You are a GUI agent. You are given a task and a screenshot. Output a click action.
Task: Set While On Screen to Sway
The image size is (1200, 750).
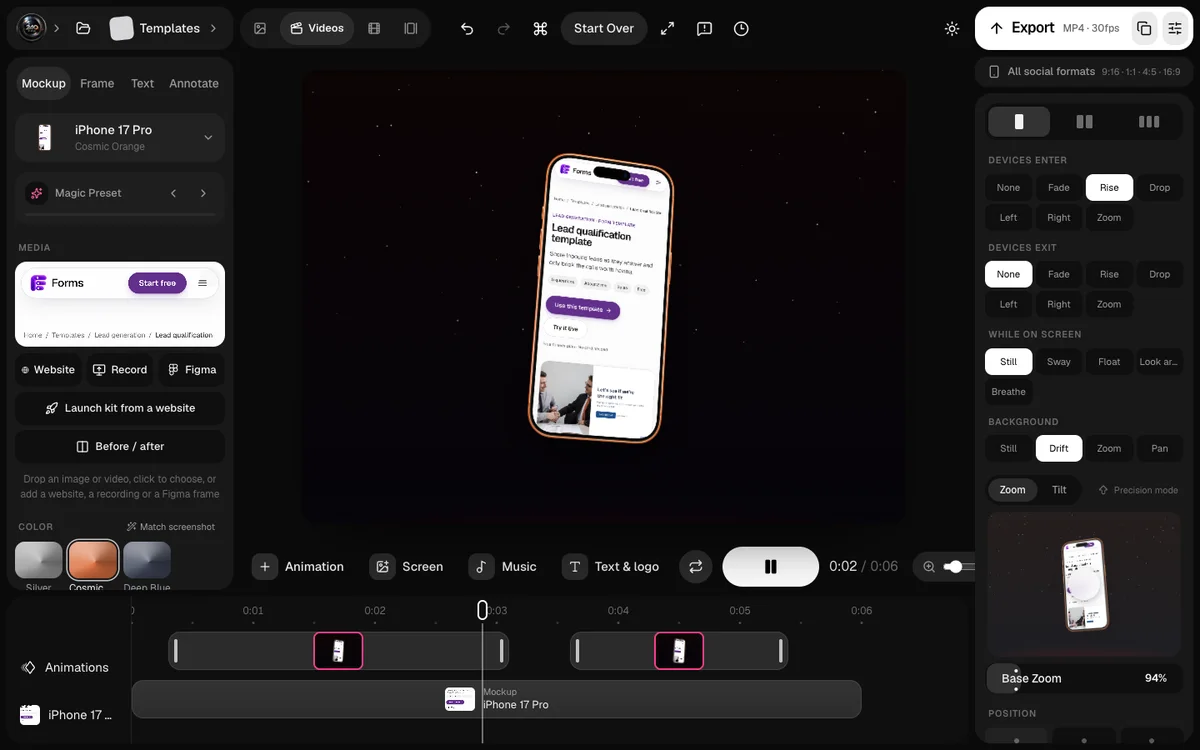[x=1059, y=361]
